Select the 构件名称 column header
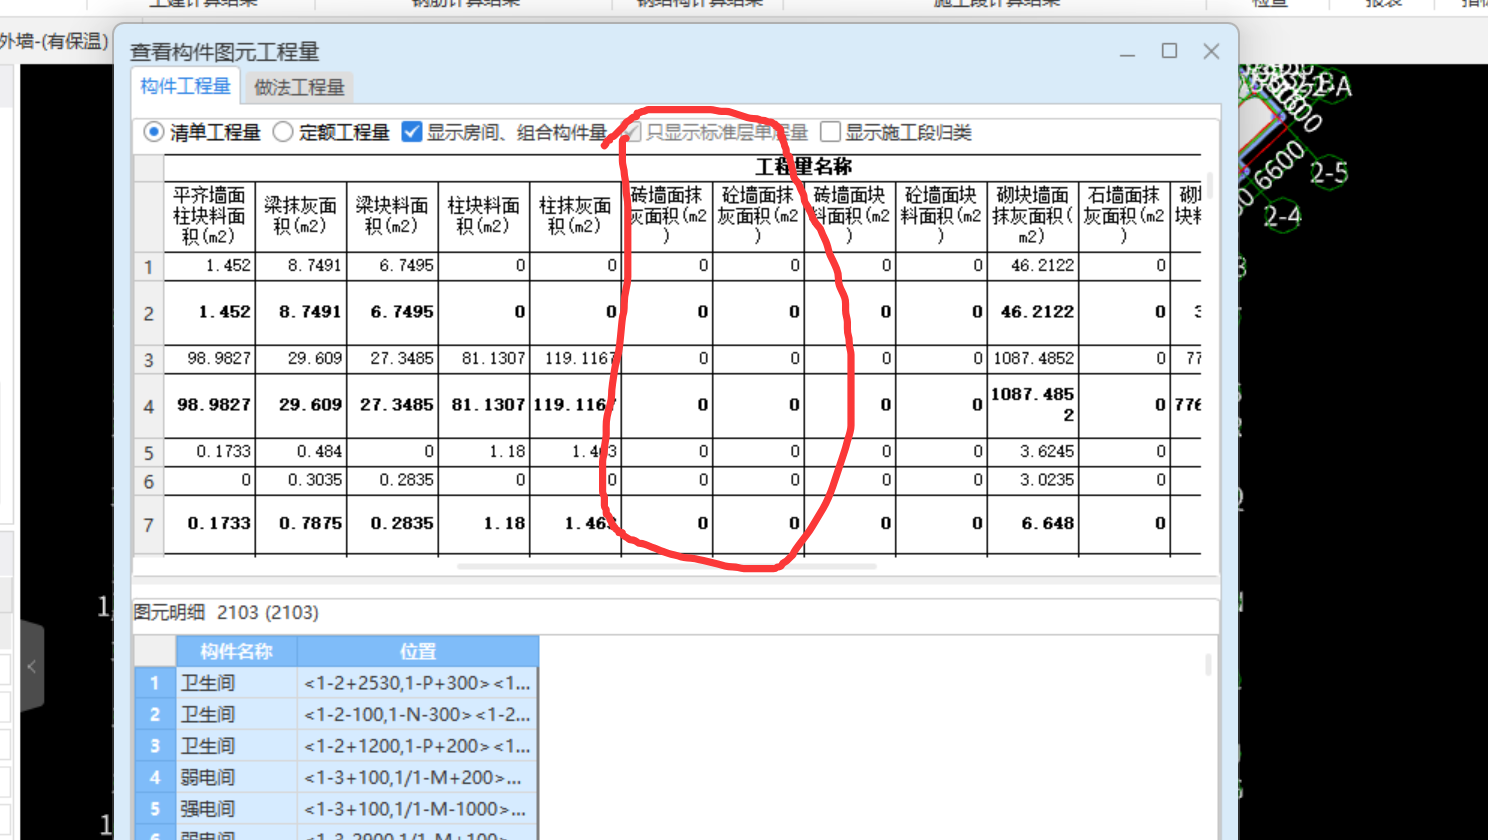The image size is (1488, 840). (237, 651)
